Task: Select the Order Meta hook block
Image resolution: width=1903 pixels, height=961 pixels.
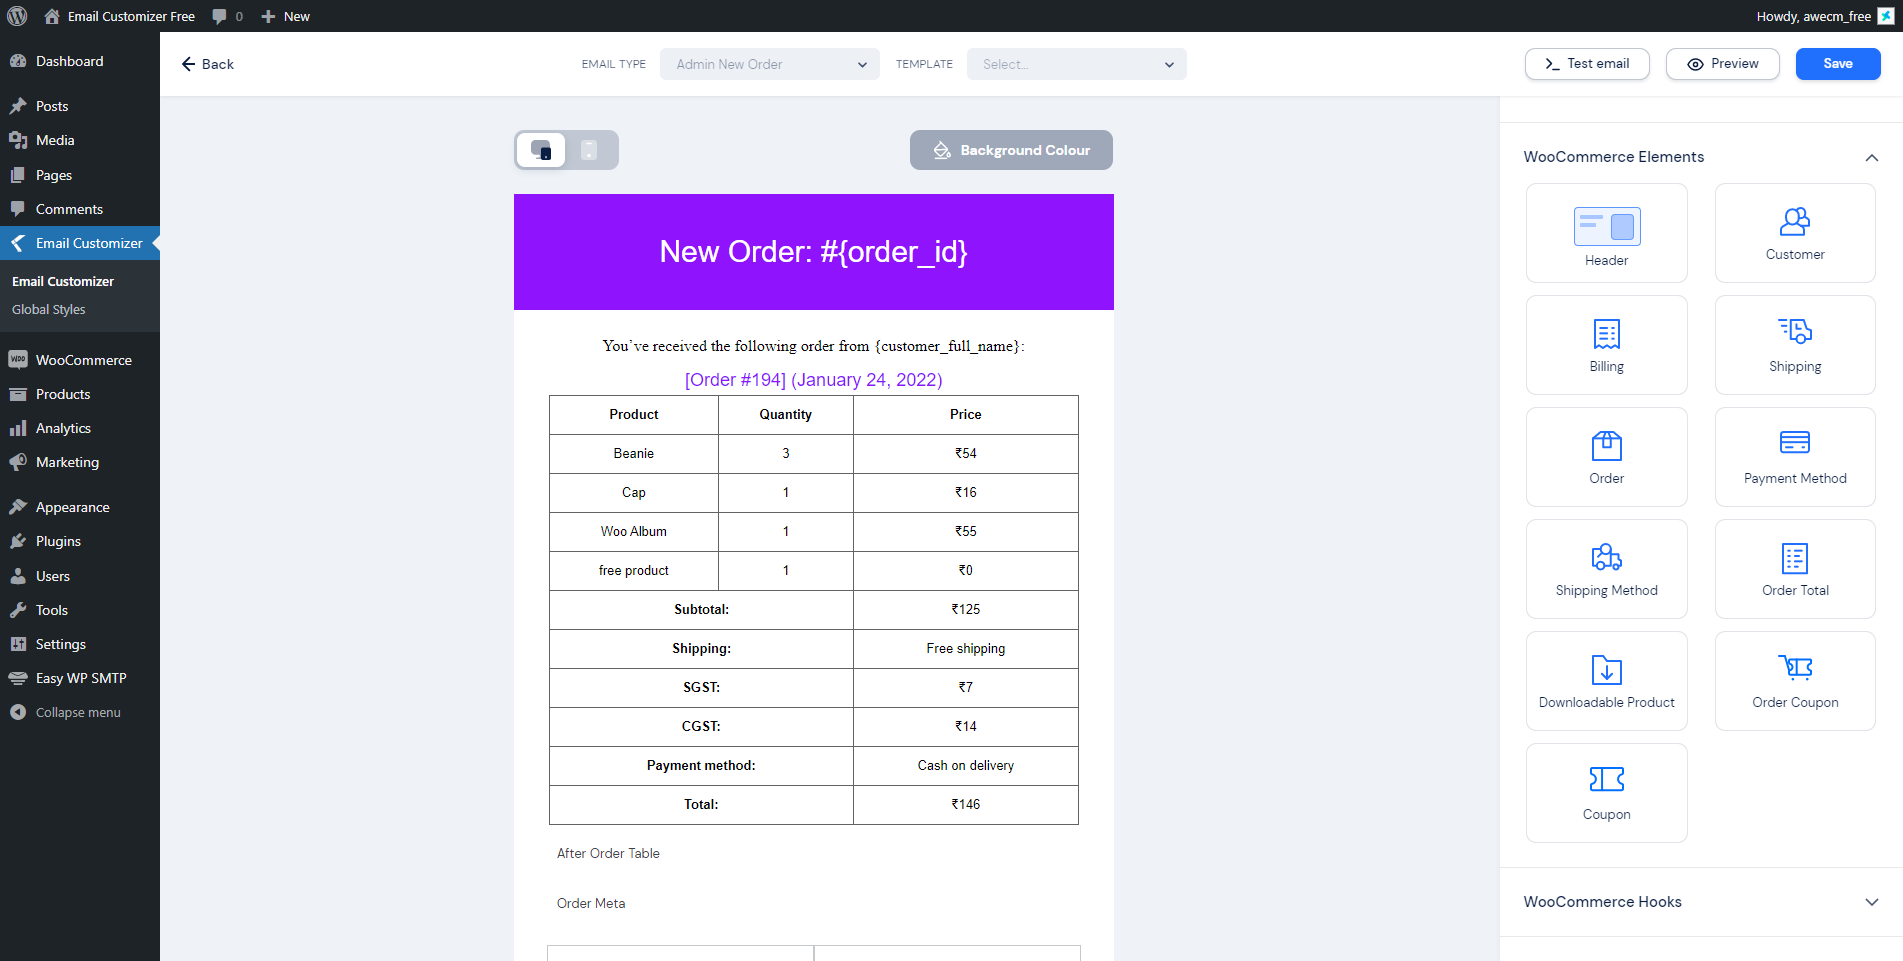Action: click(x=591, y=903)
